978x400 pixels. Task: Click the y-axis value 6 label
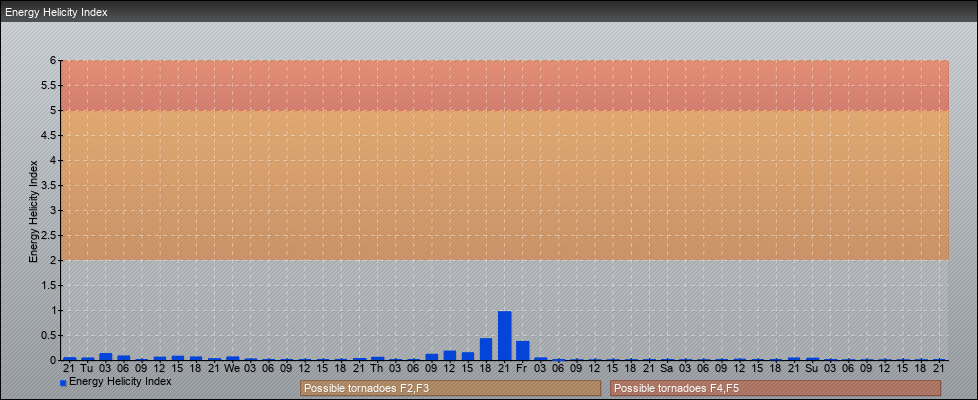(x=54, y=60)
